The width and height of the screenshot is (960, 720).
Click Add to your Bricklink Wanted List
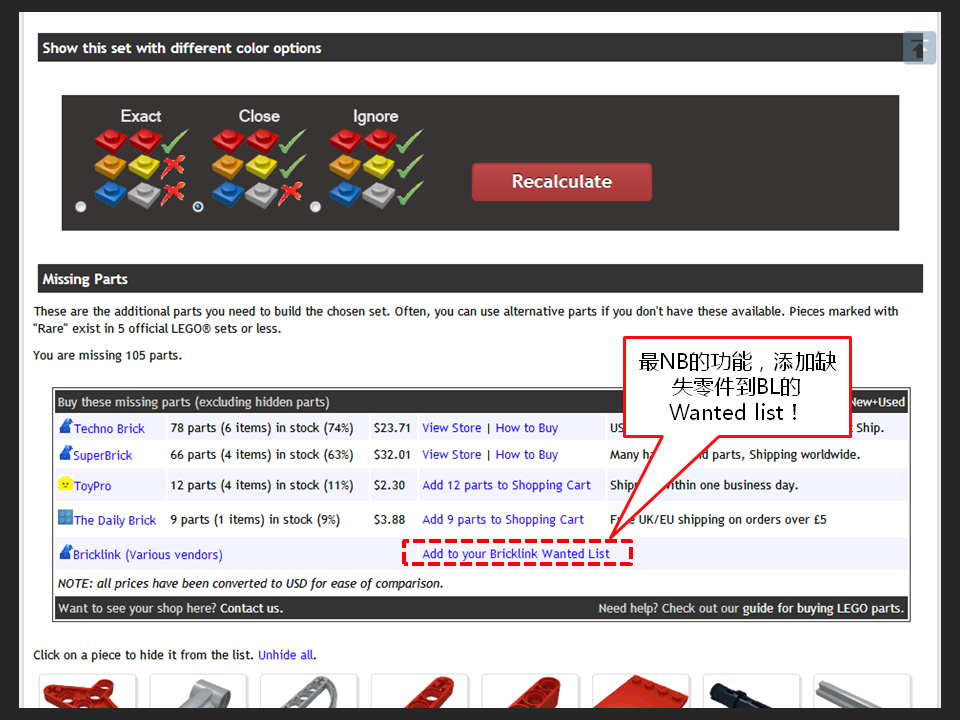pyautogui.click(x=516, y=553)
